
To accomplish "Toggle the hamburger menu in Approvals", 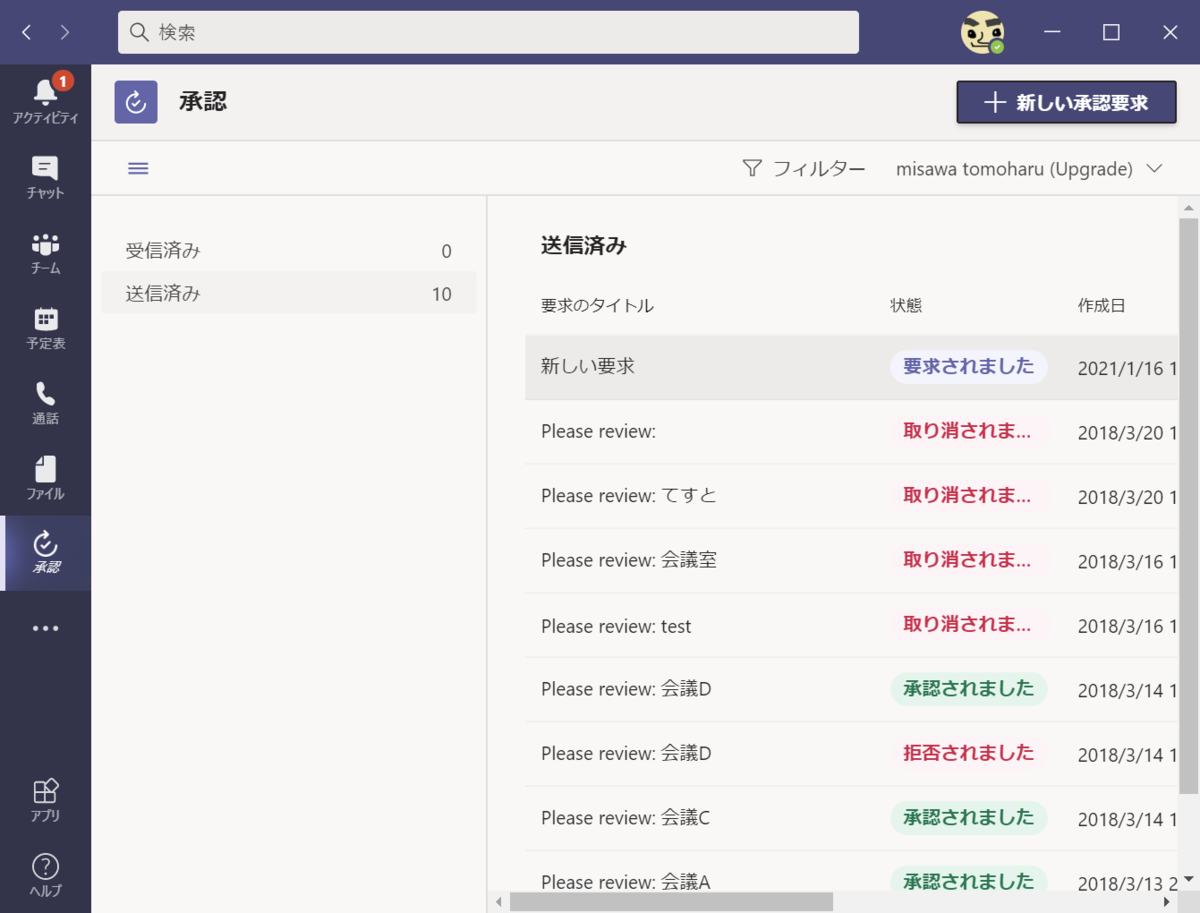I will coord(138,168).
